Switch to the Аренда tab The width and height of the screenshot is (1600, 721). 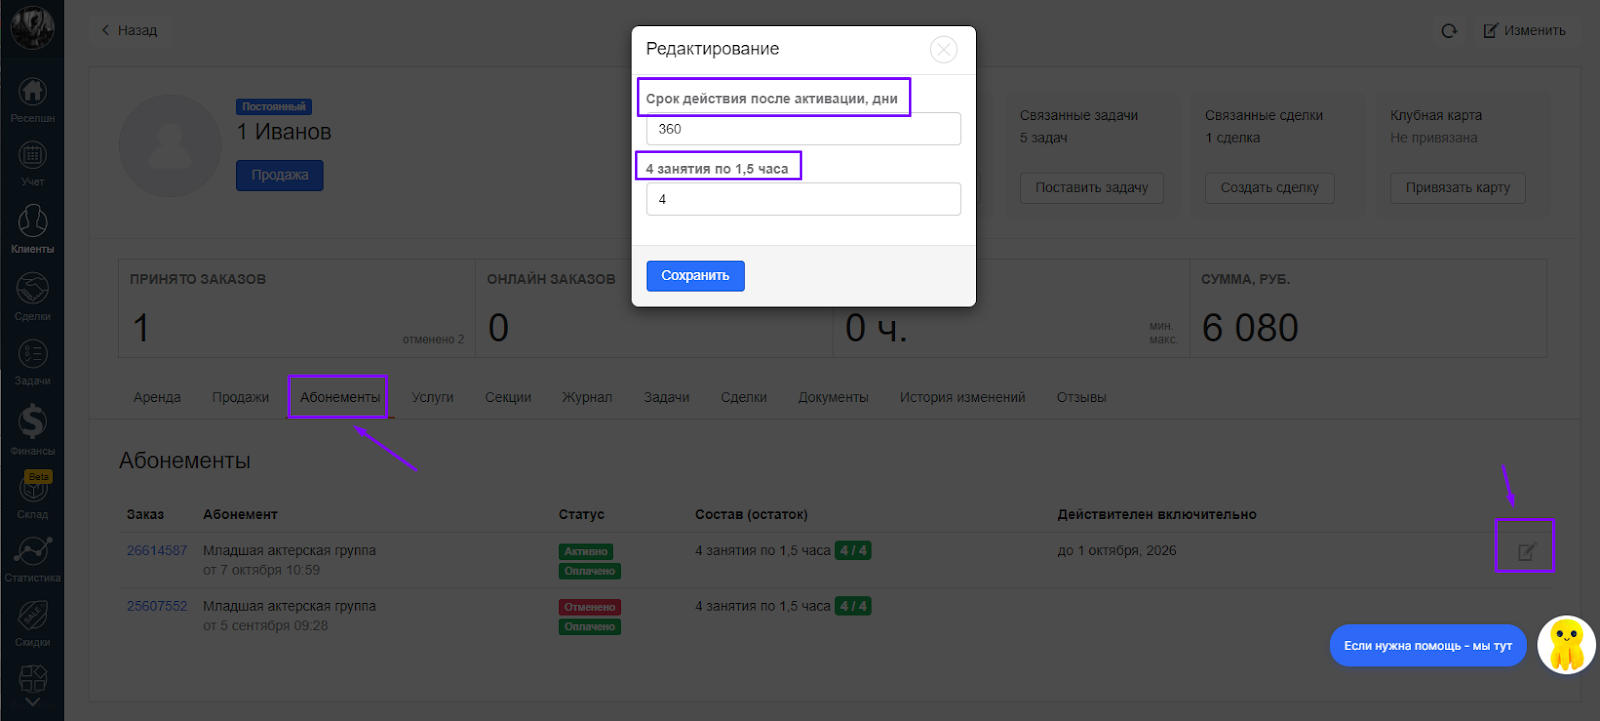(x=157, y=397)
